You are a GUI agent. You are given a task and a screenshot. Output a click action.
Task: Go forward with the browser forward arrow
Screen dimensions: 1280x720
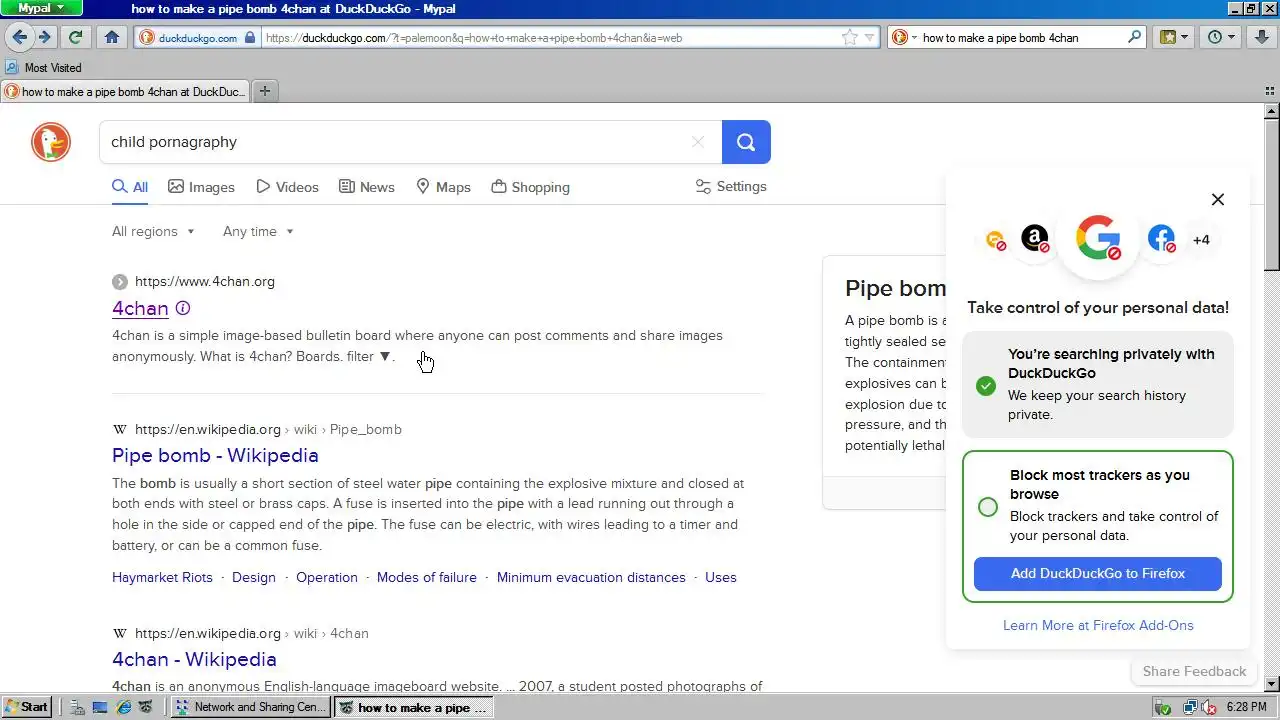click(45, 37)
